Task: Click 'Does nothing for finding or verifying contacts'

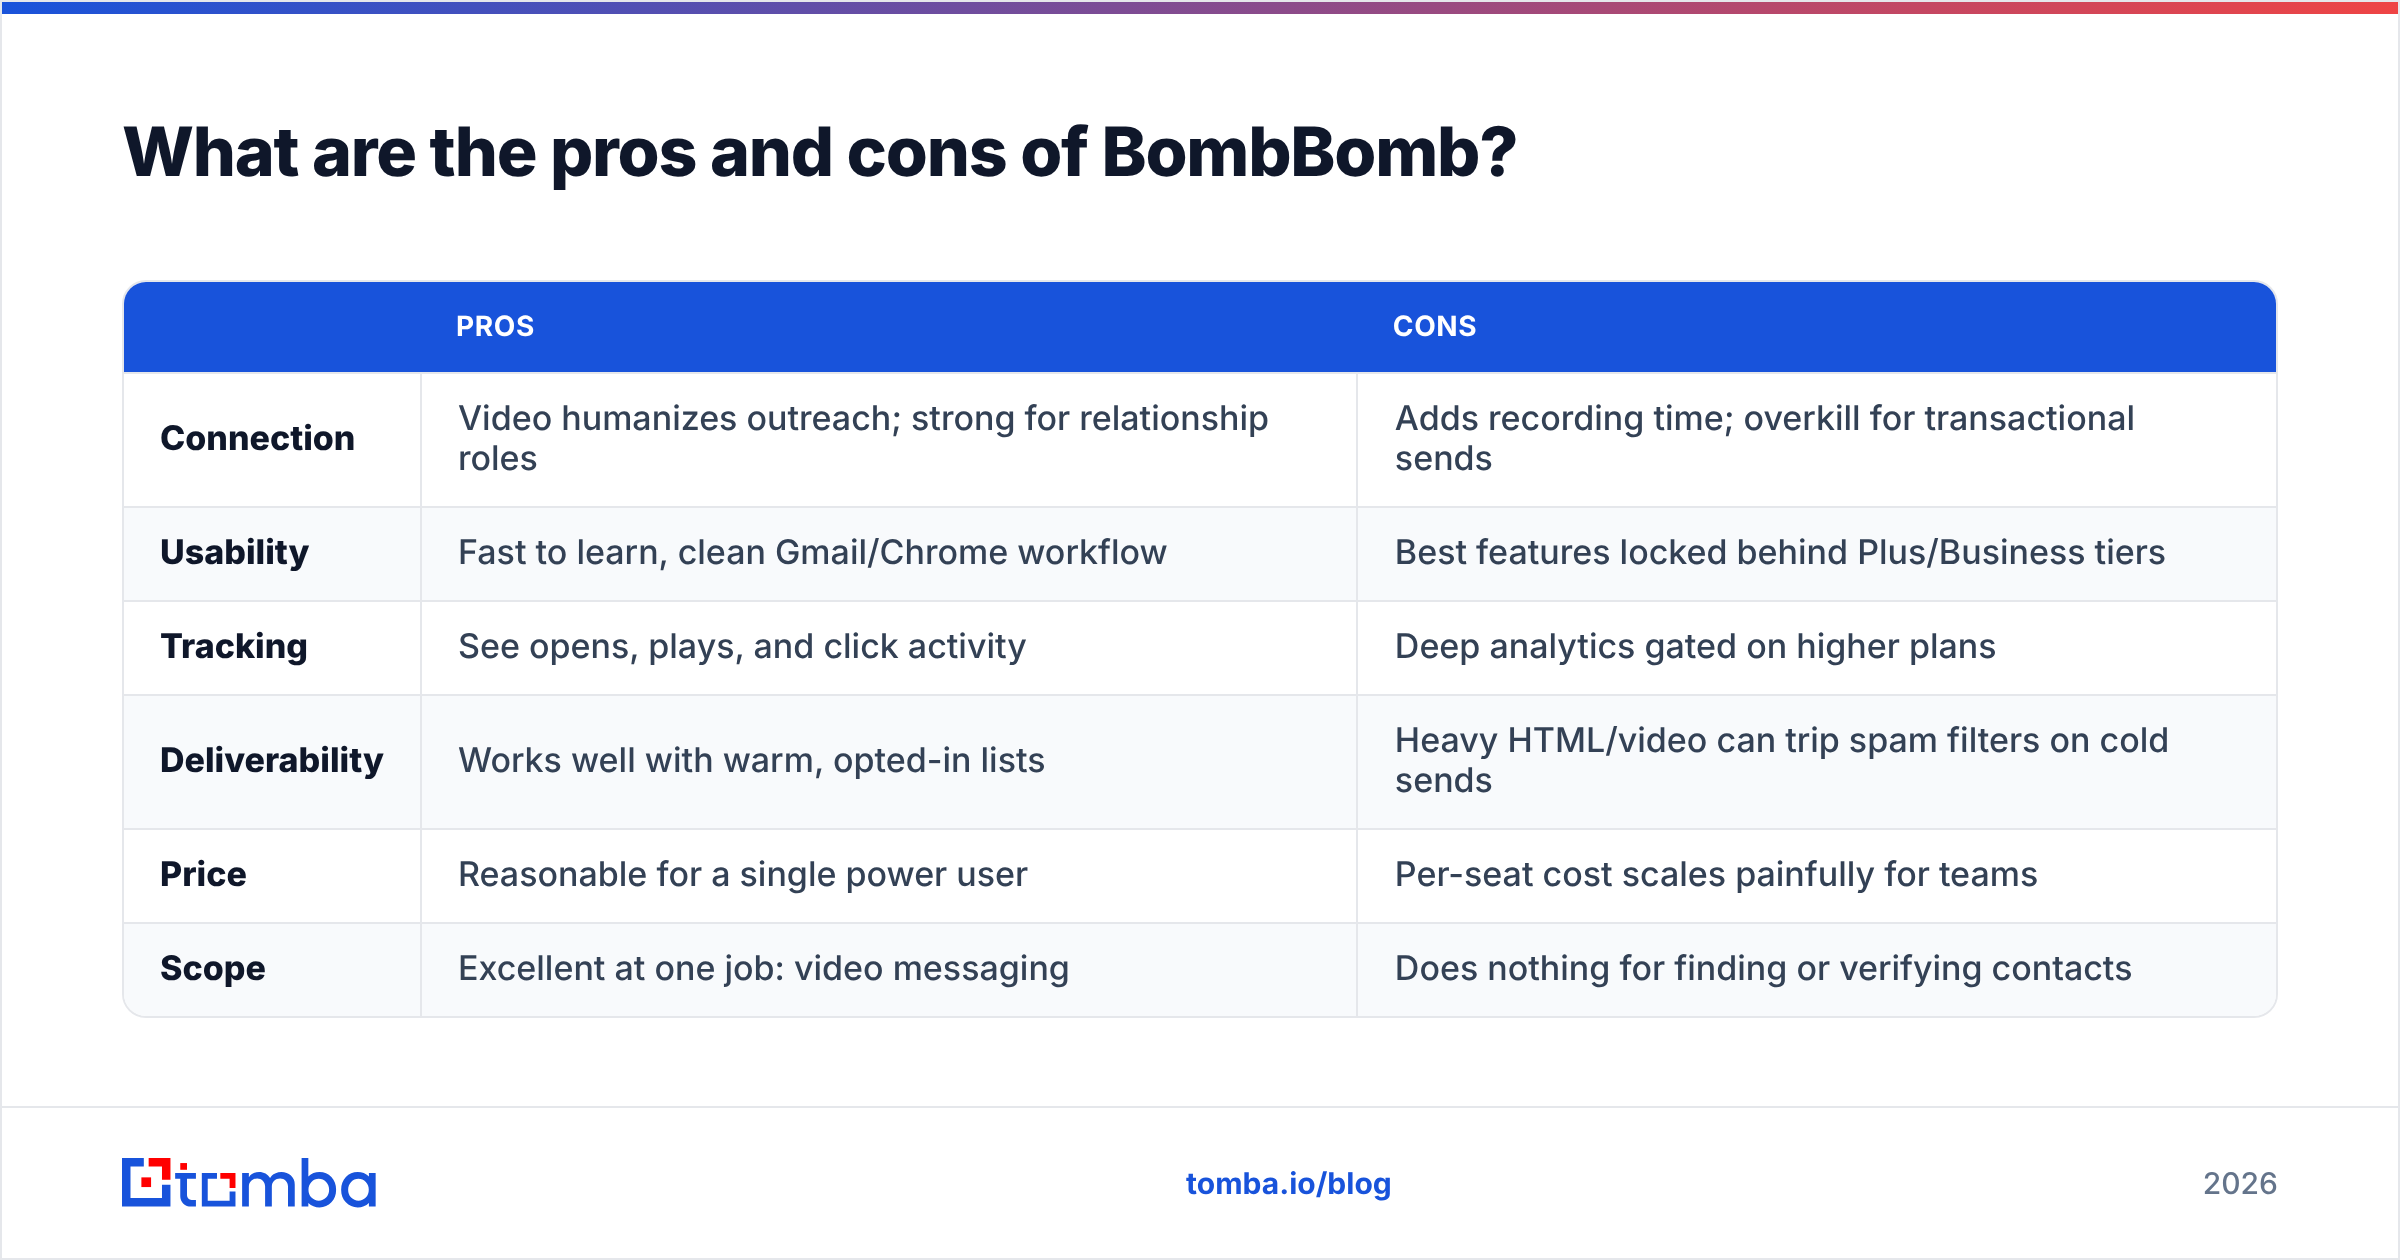Action: click(x=1763, y=968)
